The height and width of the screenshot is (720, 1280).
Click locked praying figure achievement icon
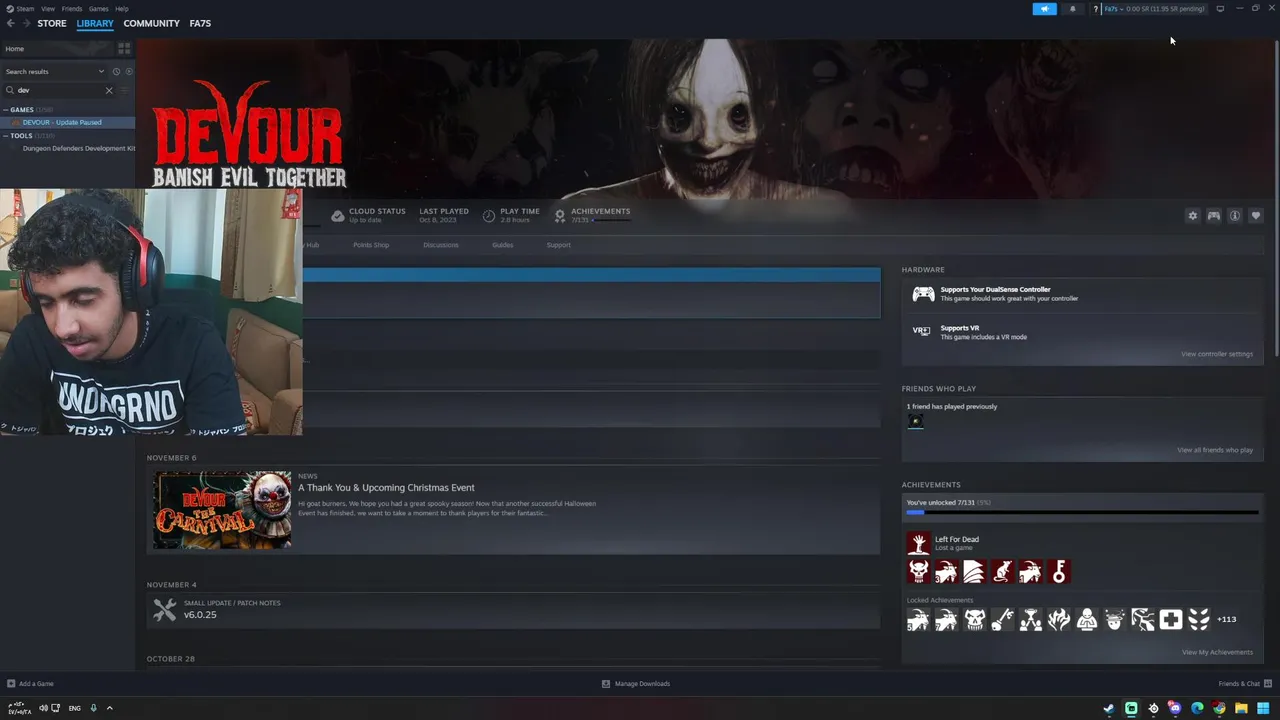pos(1086,620)
